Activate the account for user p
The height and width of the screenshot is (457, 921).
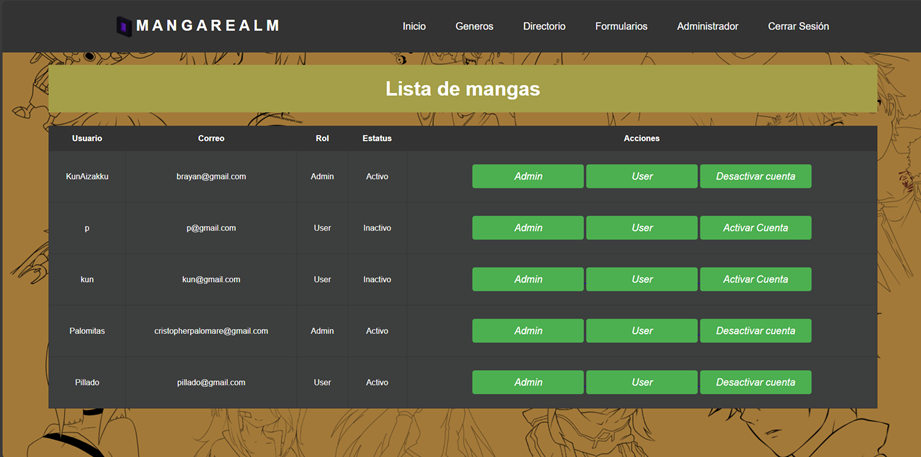click(755, 228)
